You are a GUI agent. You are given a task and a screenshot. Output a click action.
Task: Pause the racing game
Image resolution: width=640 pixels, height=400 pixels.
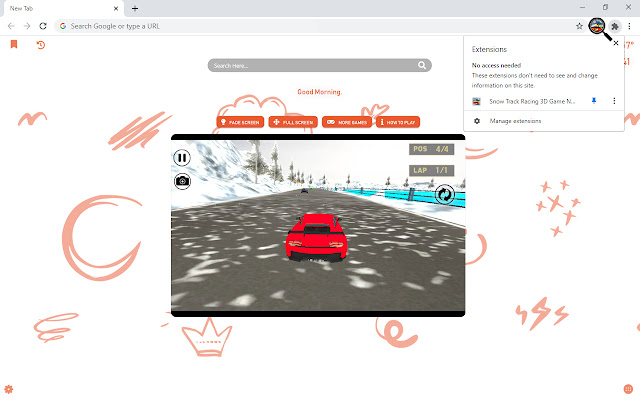tap(182, 158)
